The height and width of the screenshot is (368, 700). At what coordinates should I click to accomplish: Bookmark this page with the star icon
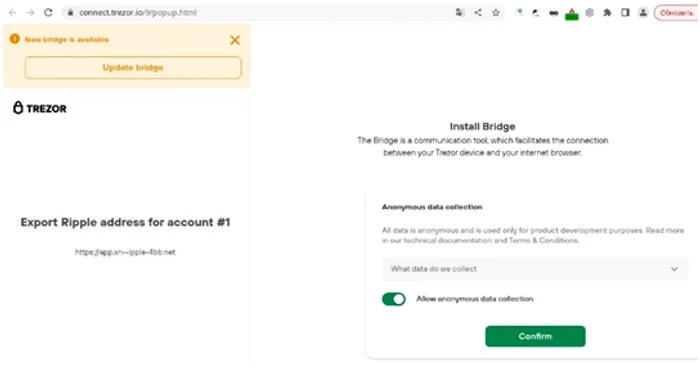(496, 13)
